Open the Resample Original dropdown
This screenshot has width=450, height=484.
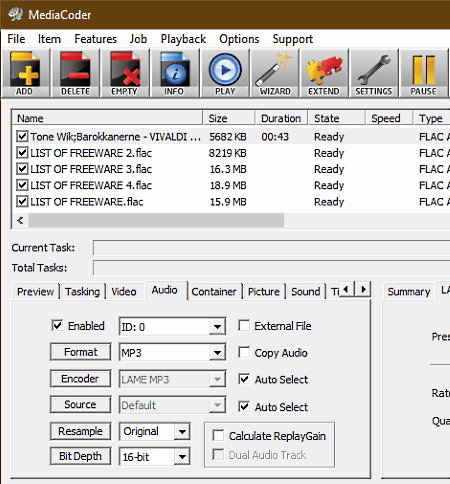coord(182,432)
